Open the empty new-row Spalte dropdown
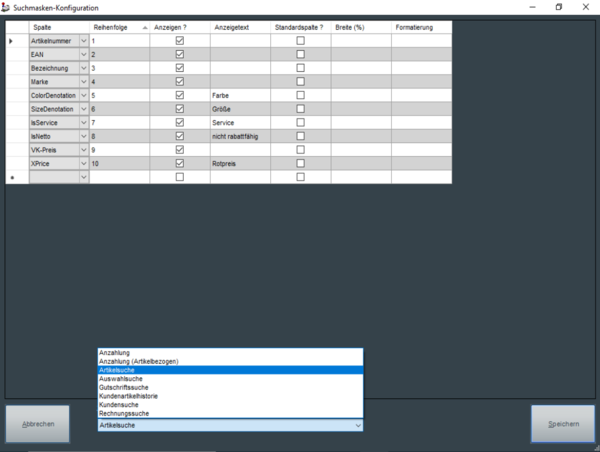600x452 pixels. 84,177
